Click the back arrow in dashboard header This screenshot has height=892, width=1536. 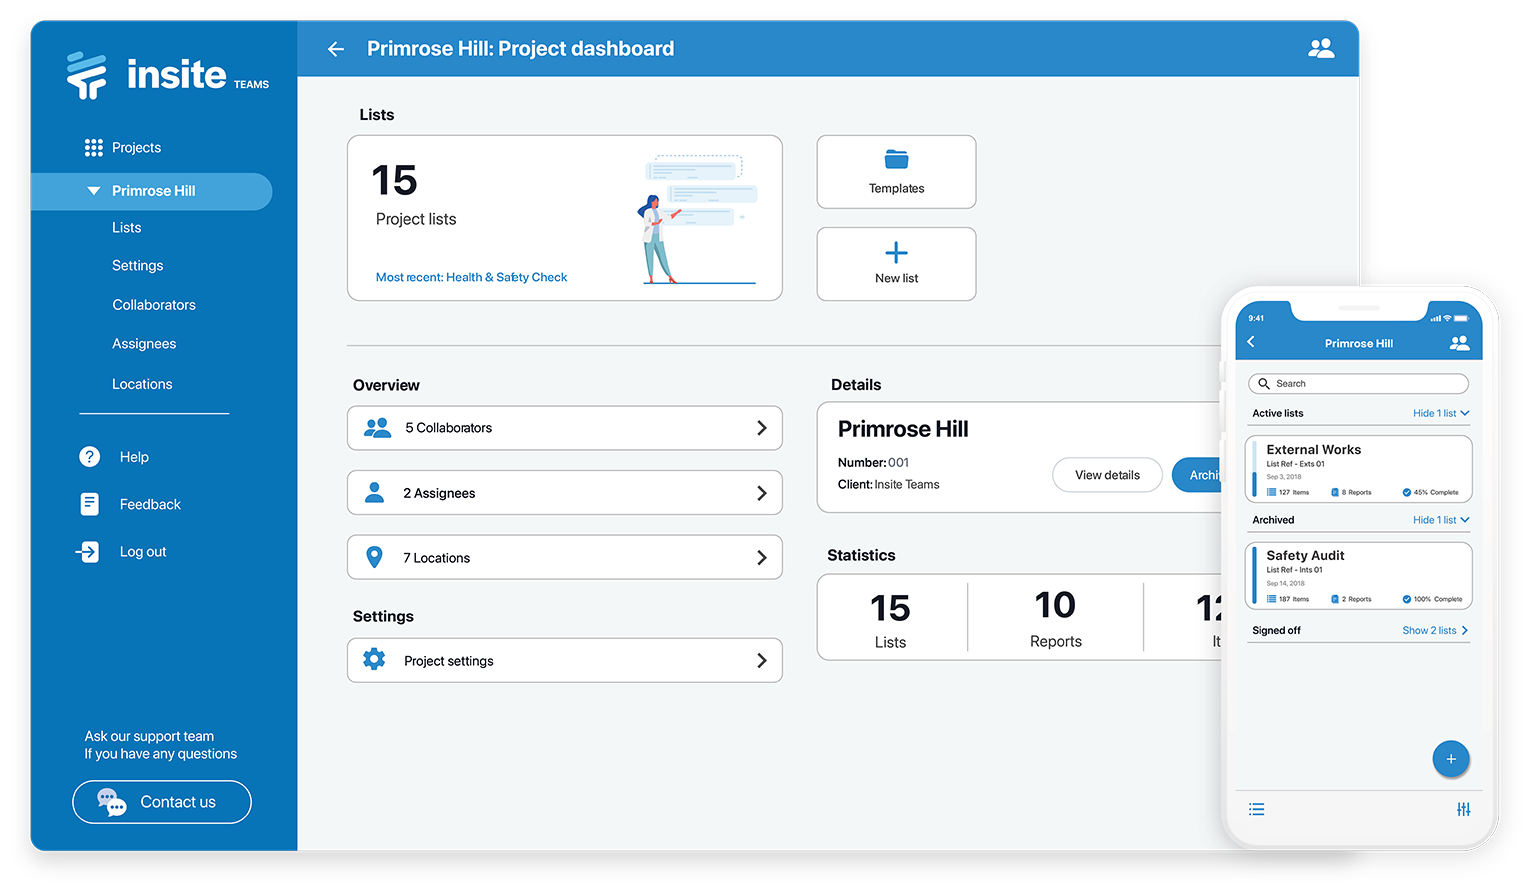tap(336, 49)
